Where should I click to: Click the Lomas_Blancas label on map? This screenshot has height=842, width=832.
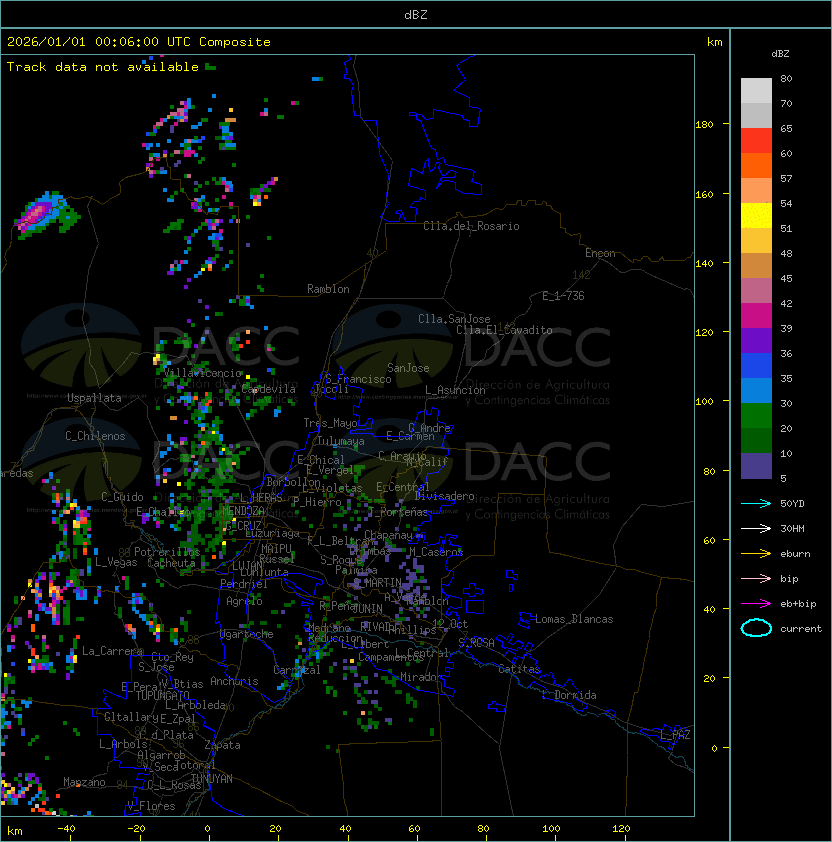(x=574, y=619)
